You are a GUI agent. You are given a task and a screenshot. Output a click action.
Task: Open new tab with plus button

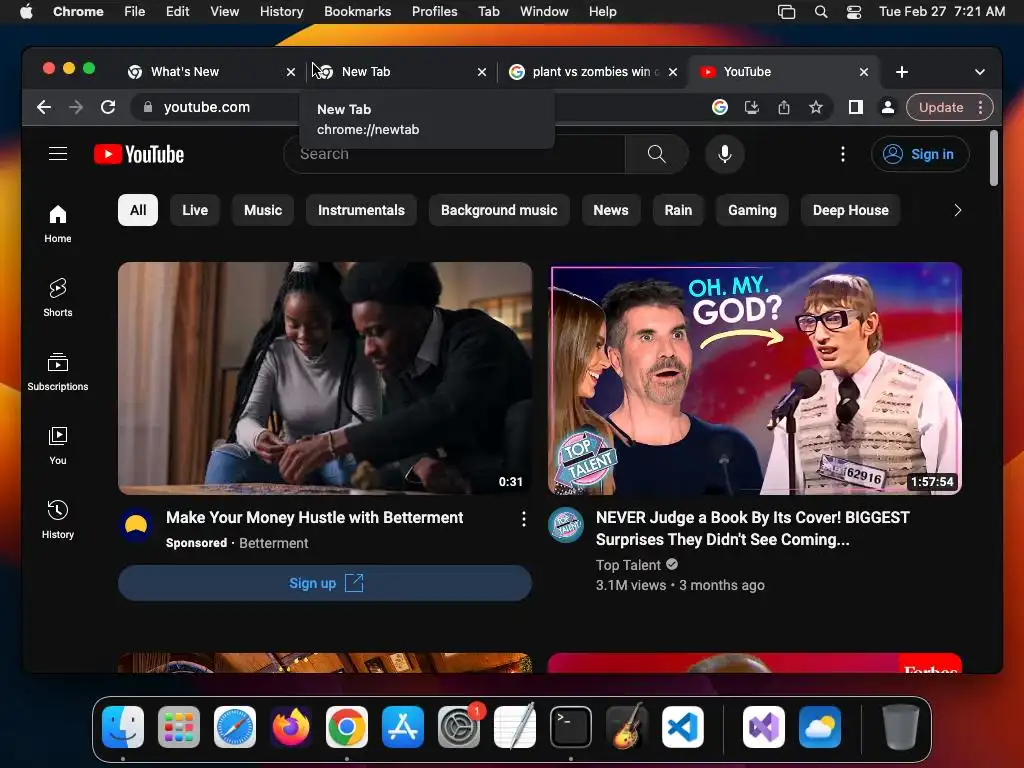(902, 72)
